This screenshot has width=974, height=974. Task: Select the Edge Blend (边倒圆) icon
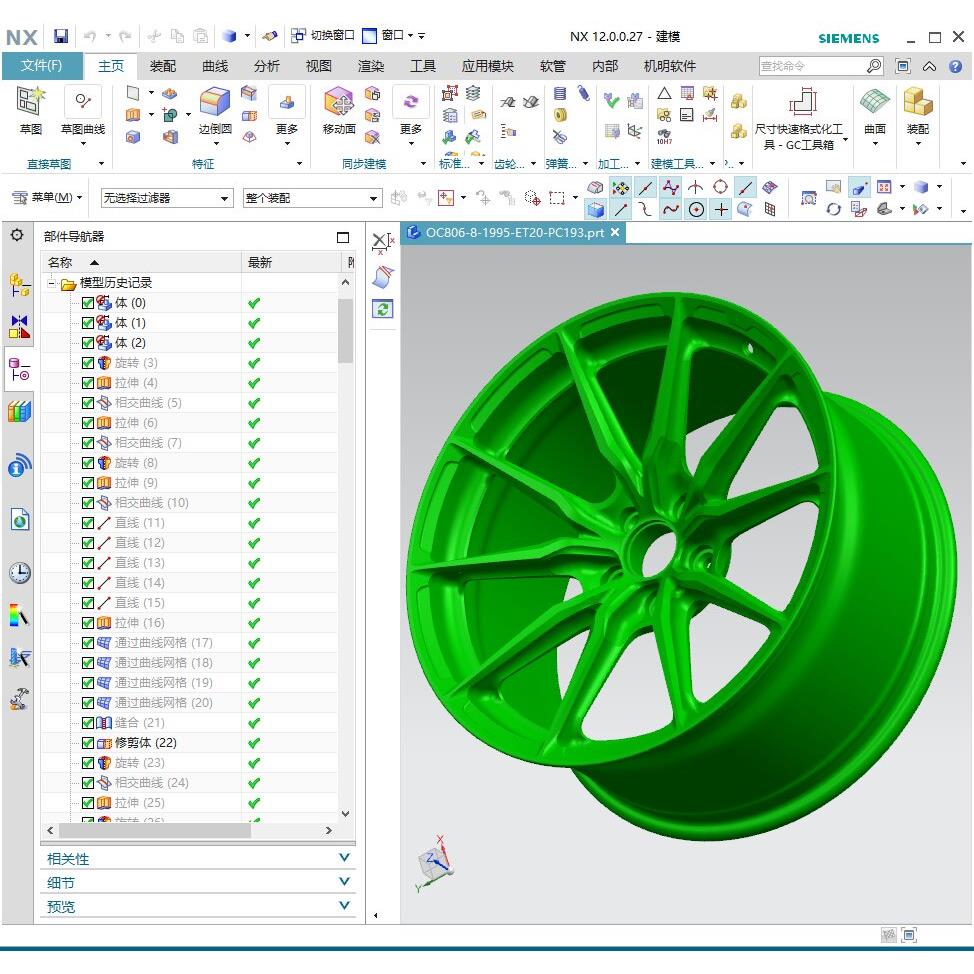point(215,101)
